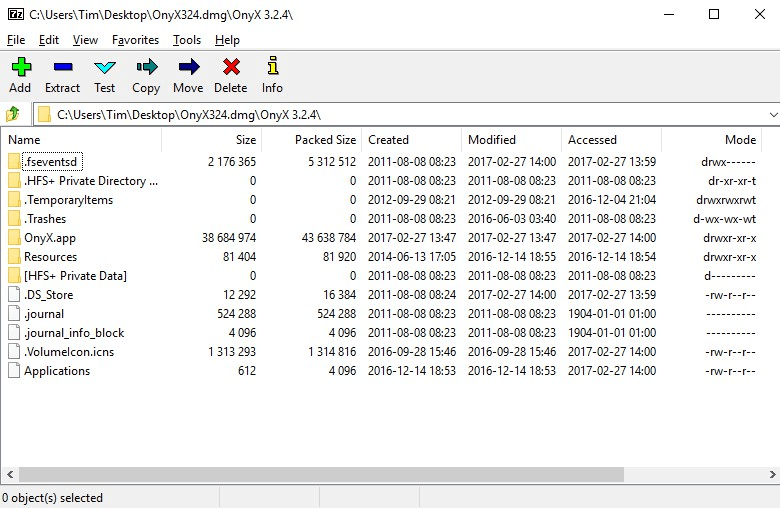The image size is (780, 508).
Task: Click .fseventsd mode drwx------
Action: [x=728, y=162]
